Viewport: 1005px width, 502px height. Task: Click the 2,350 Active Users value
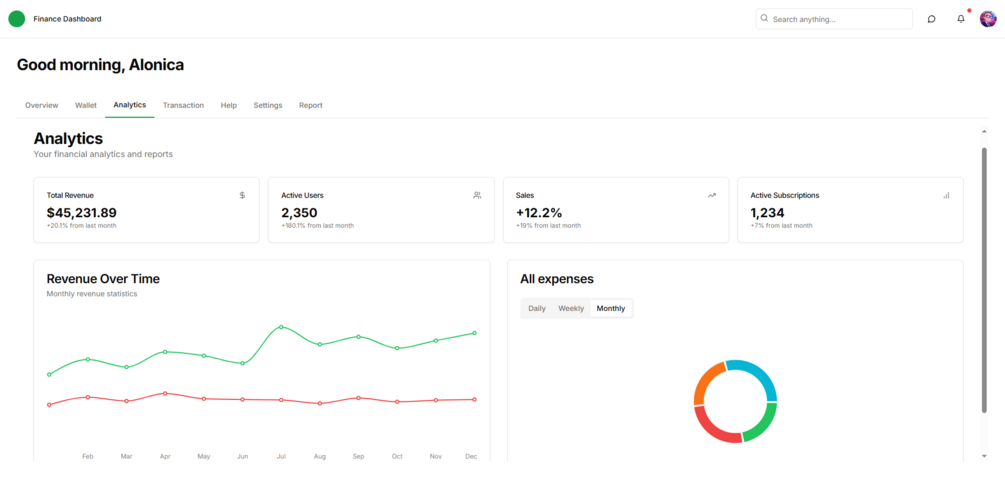click(299, 213)
